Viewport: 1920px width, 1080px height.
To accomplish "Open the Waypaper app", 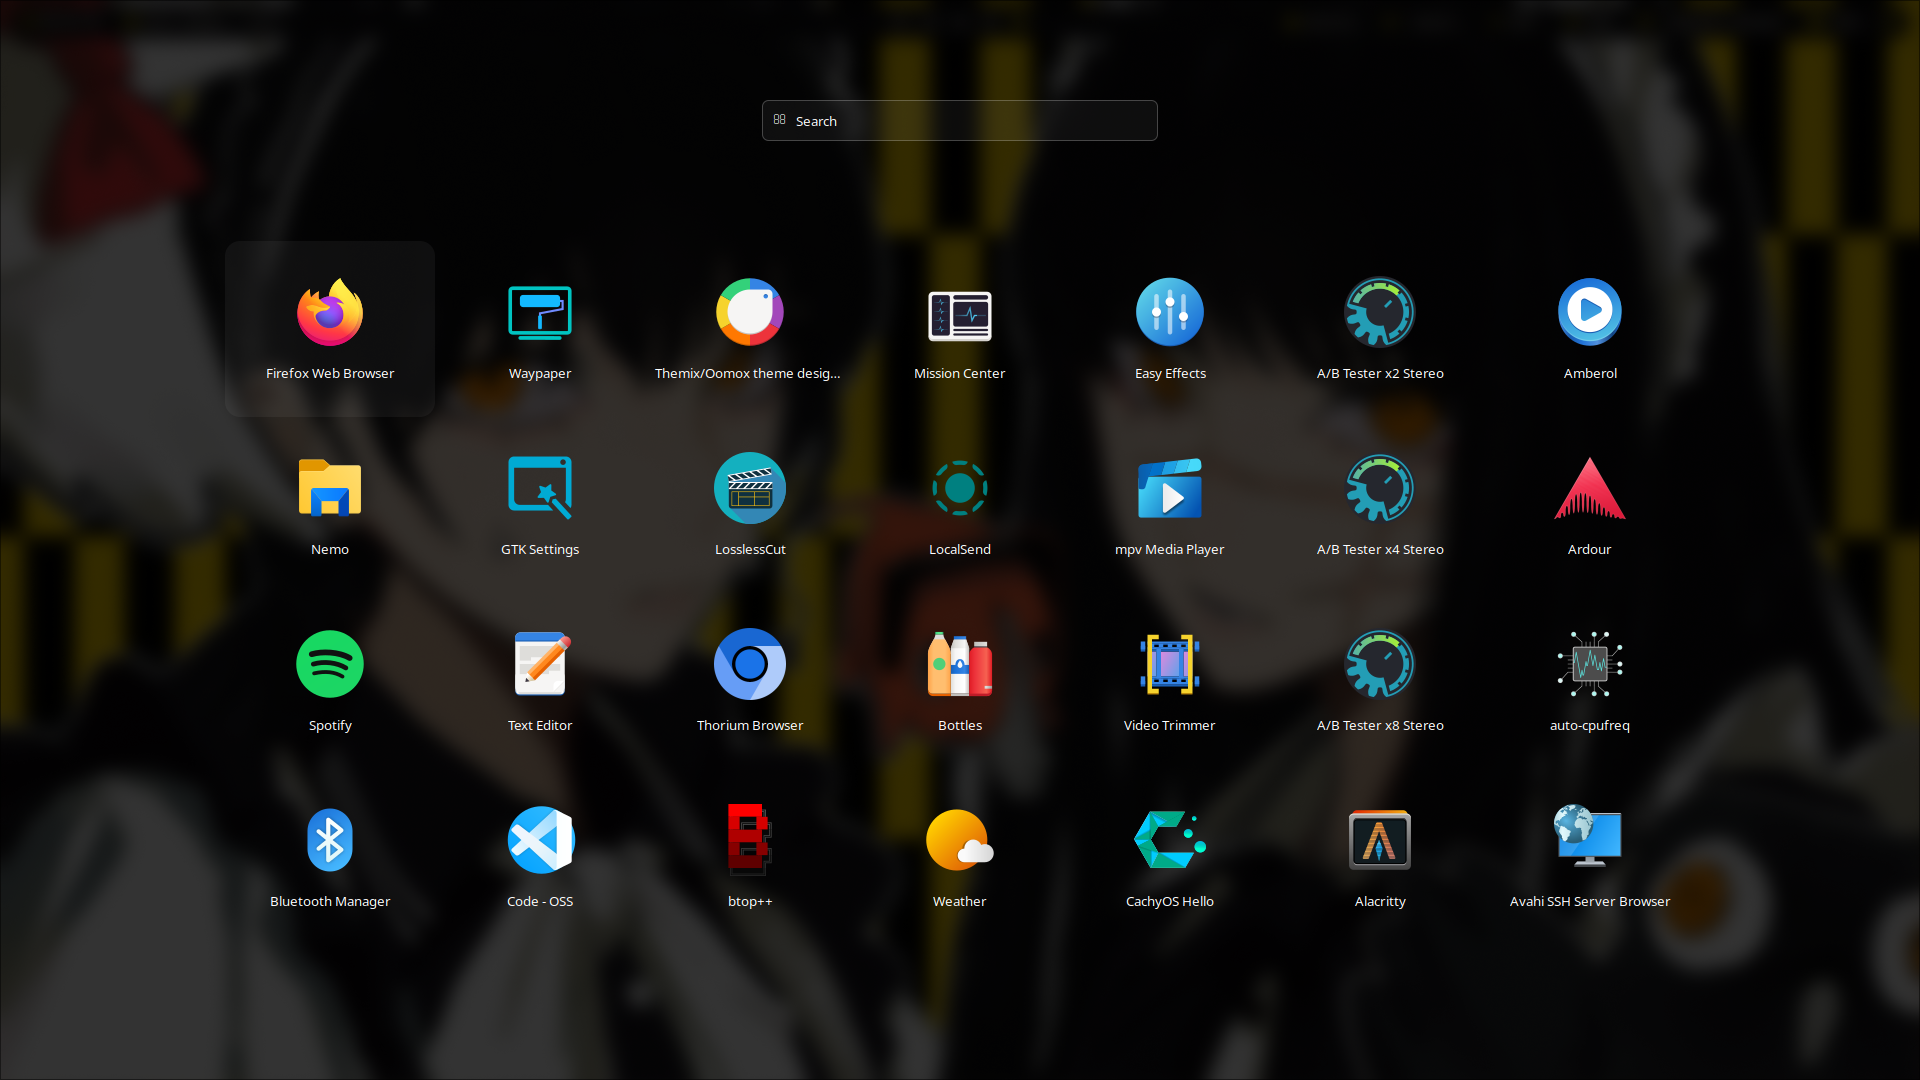I will pos(540,313).
